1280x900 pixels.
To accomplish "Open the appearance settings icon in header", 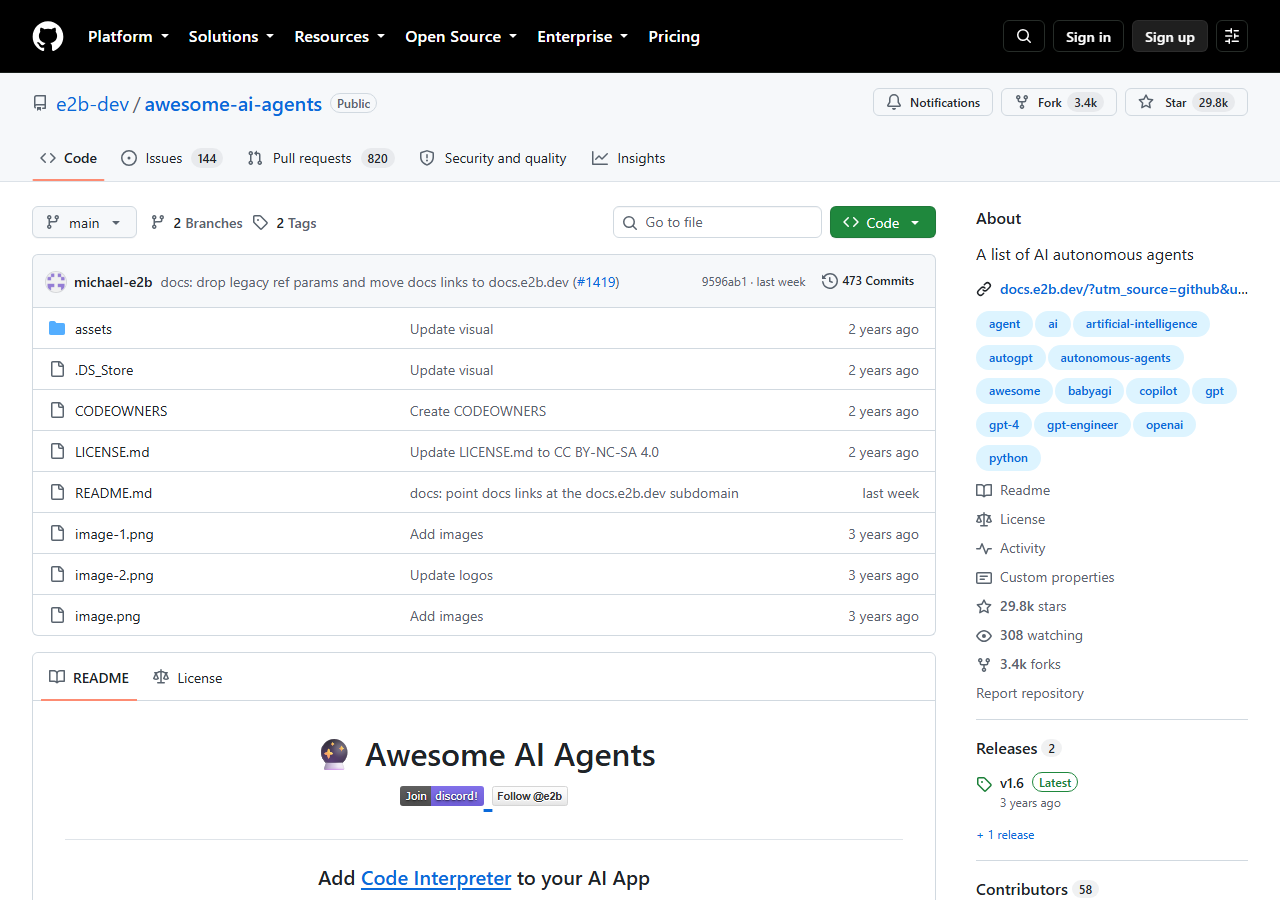I will click(1232, 36).
